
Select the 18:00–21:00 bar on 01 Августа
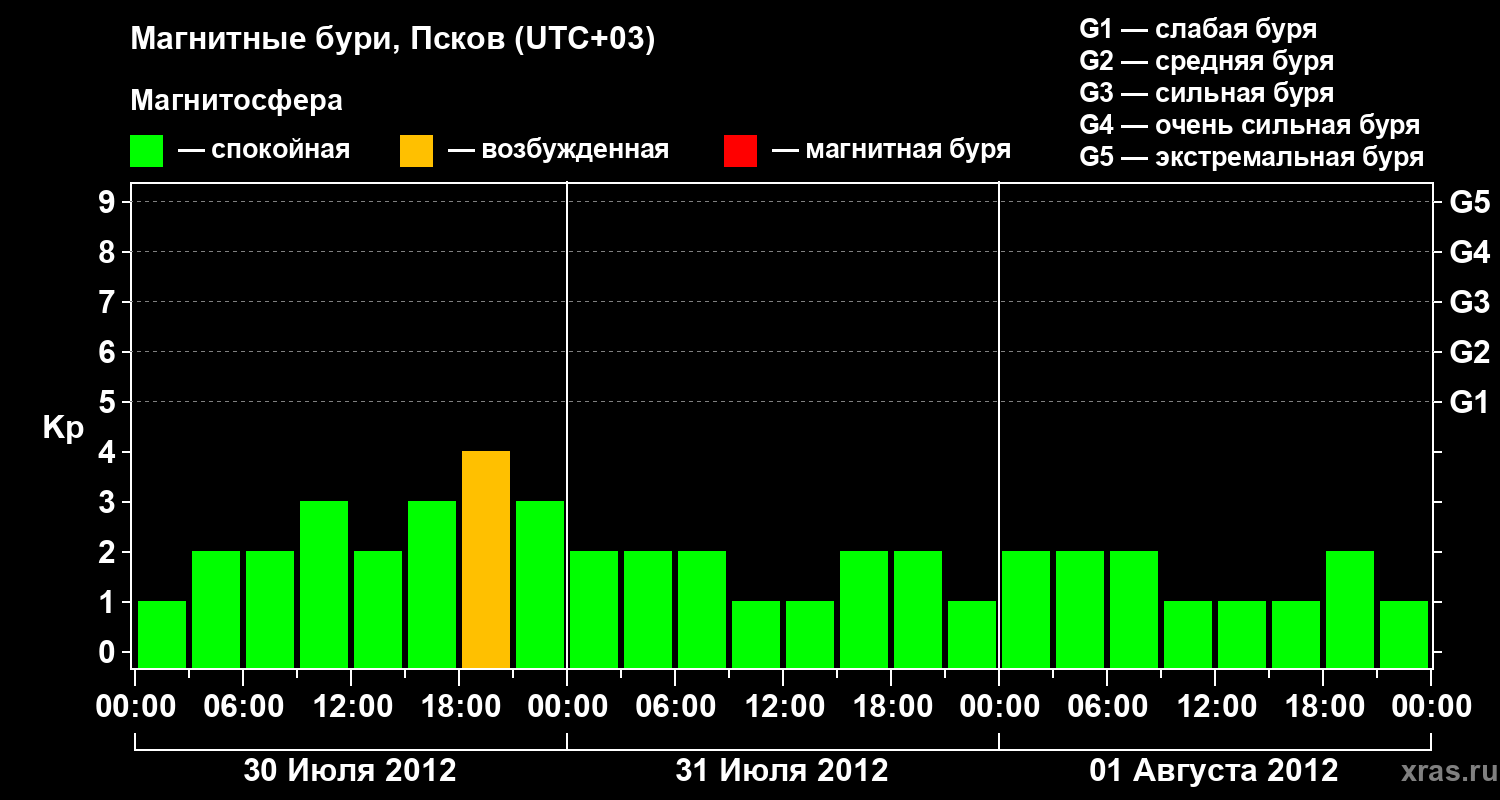[1350, 610]
